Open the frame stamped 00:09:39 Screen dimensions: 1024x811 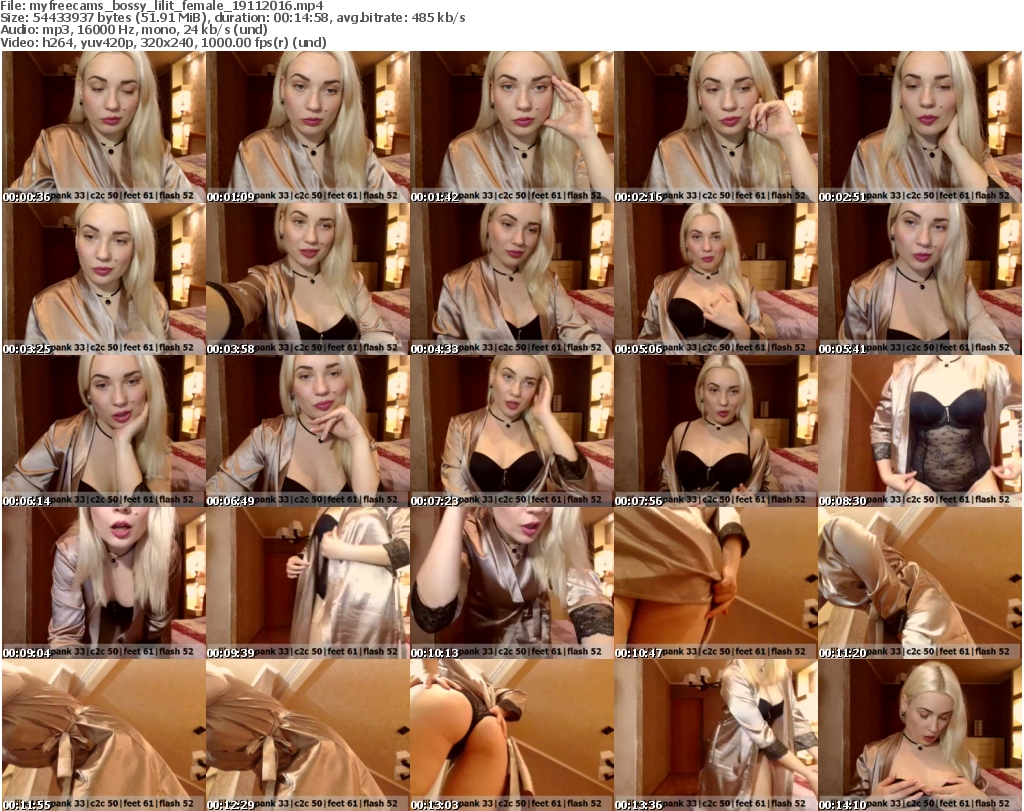click(x=308, y=584)
